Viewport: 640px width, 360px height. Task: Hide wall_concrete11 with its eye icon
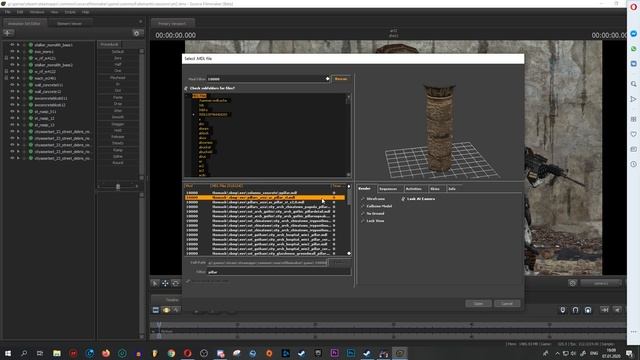click(12, 85)
